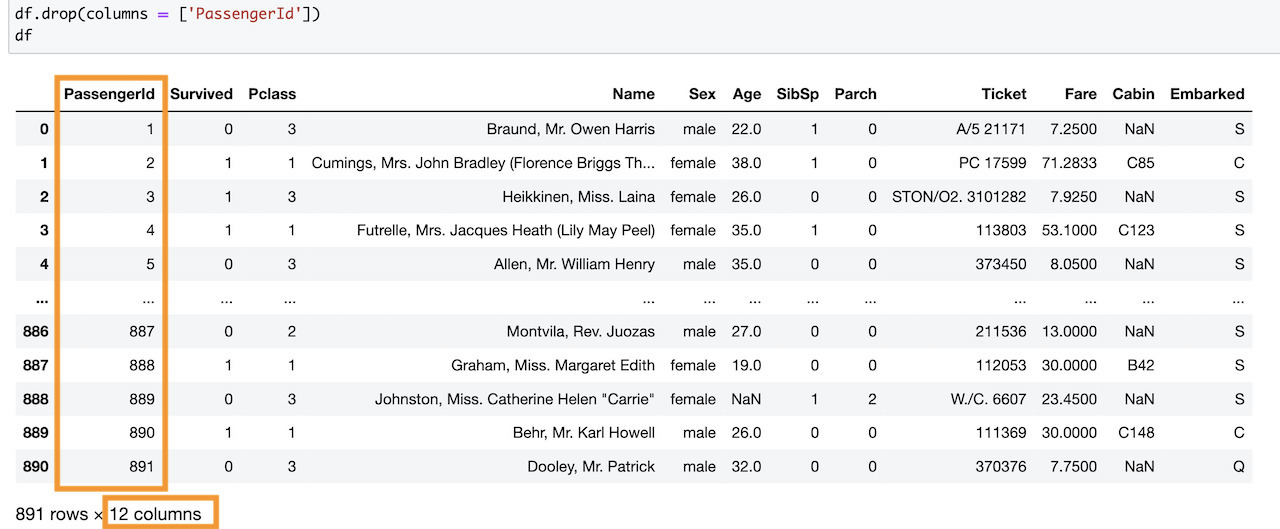Click the Cabin column header

[x=1133, y=94]
